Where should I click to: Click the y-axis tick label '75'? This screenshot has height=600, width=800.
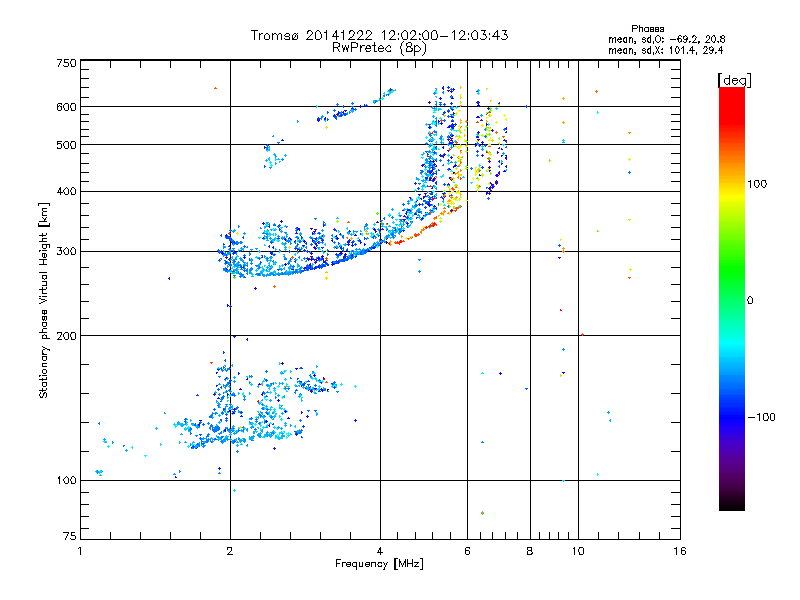70,536
